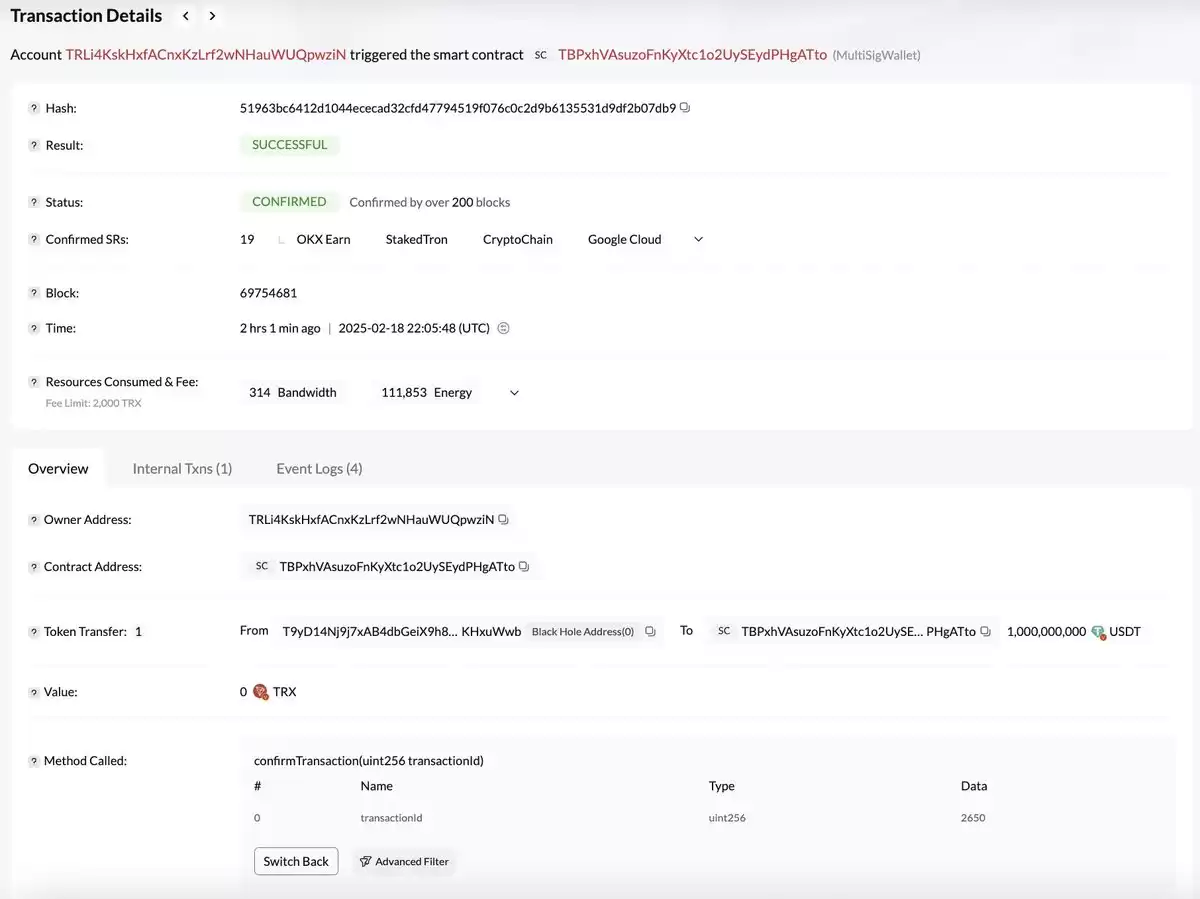Click help icon beside Owner Address
The height and width of the screenshot is (899, 1200).
[34, 520]
